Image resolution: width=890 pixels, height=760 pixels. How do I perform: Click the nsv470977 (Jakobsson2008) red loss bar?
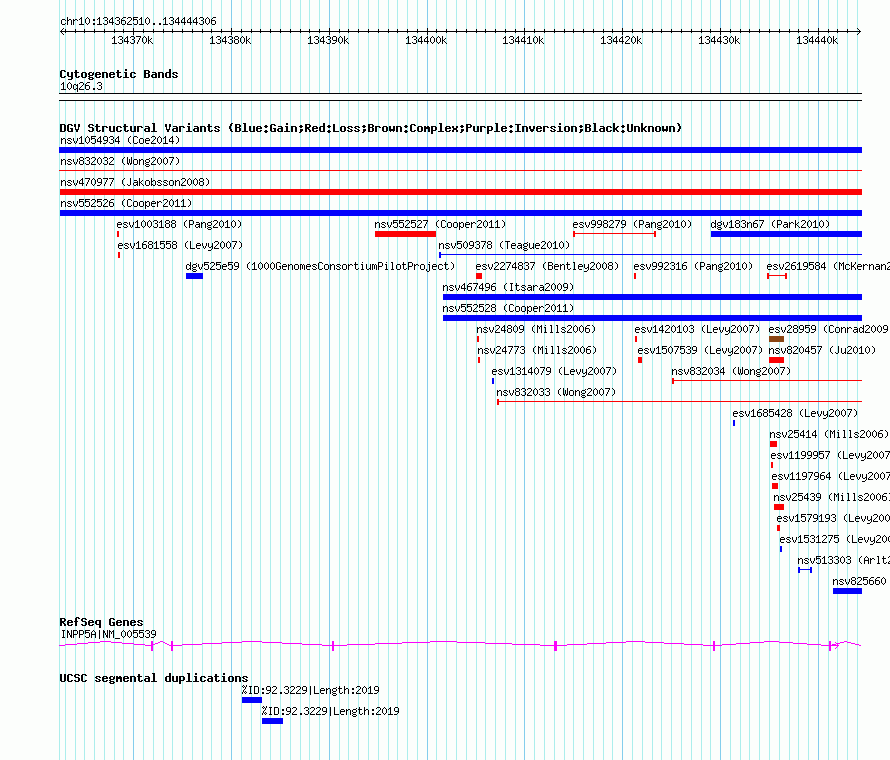tap(460, 192)
